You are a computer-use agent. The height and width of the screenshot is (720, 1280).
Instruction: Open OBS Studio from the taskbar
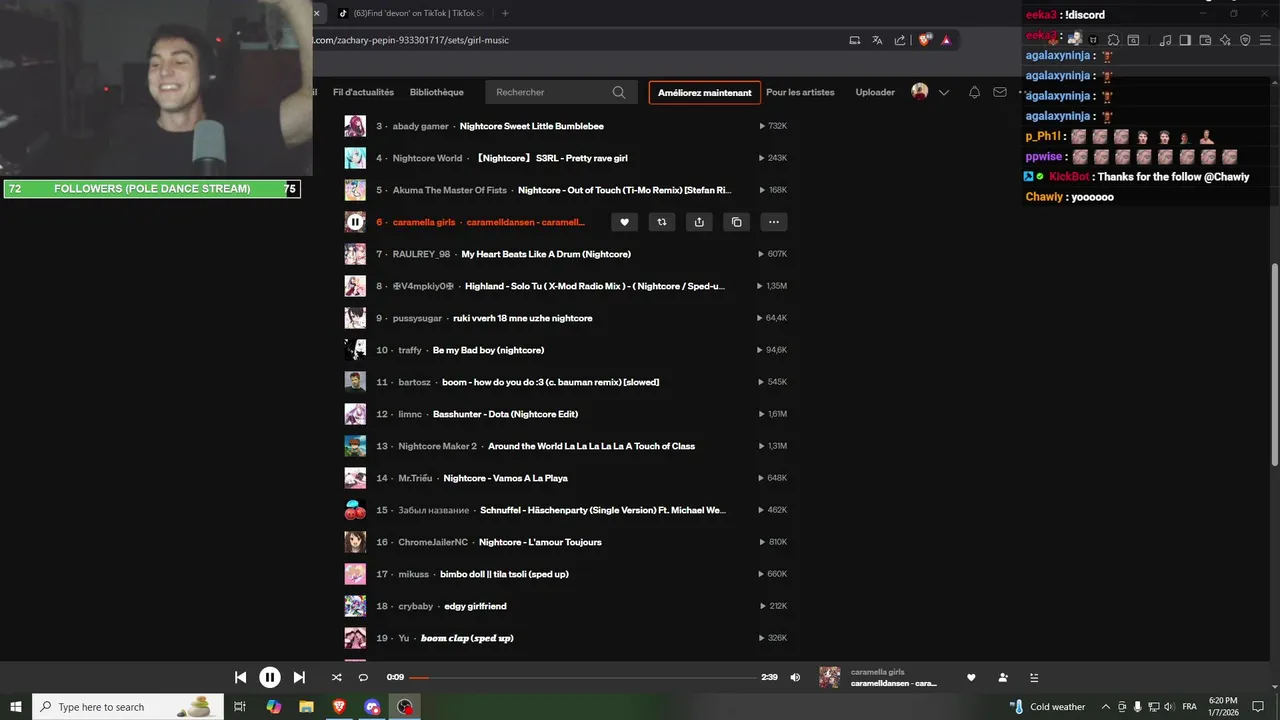pyautogui.click(x=405, y=707)
